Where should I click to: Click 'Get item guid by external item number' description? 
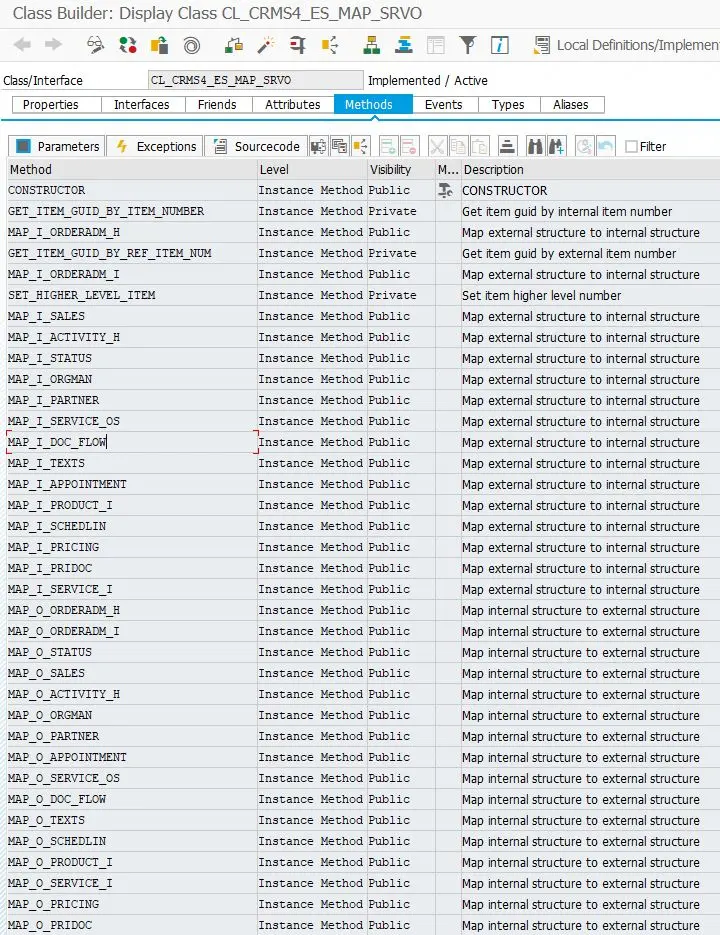(569, 253)
